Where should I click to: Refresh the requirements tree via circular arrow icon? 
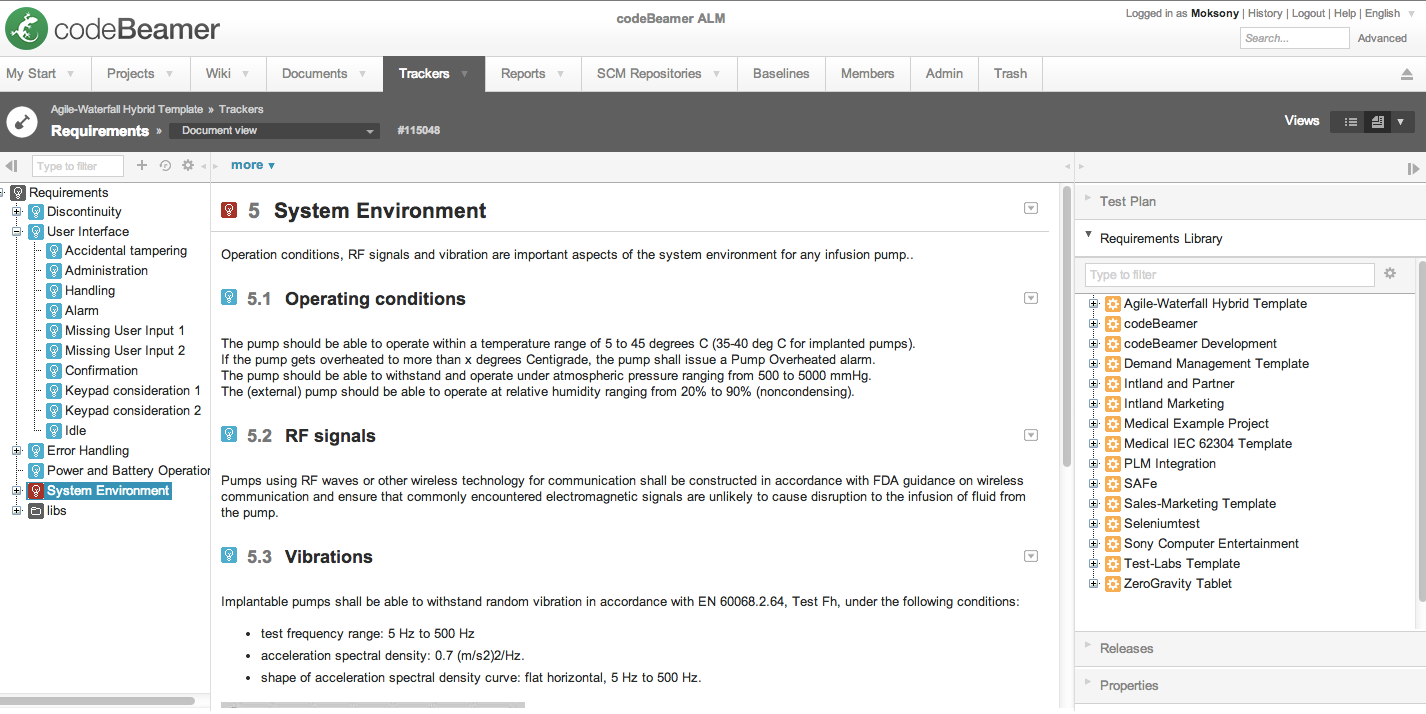click(x=165, y=166)
